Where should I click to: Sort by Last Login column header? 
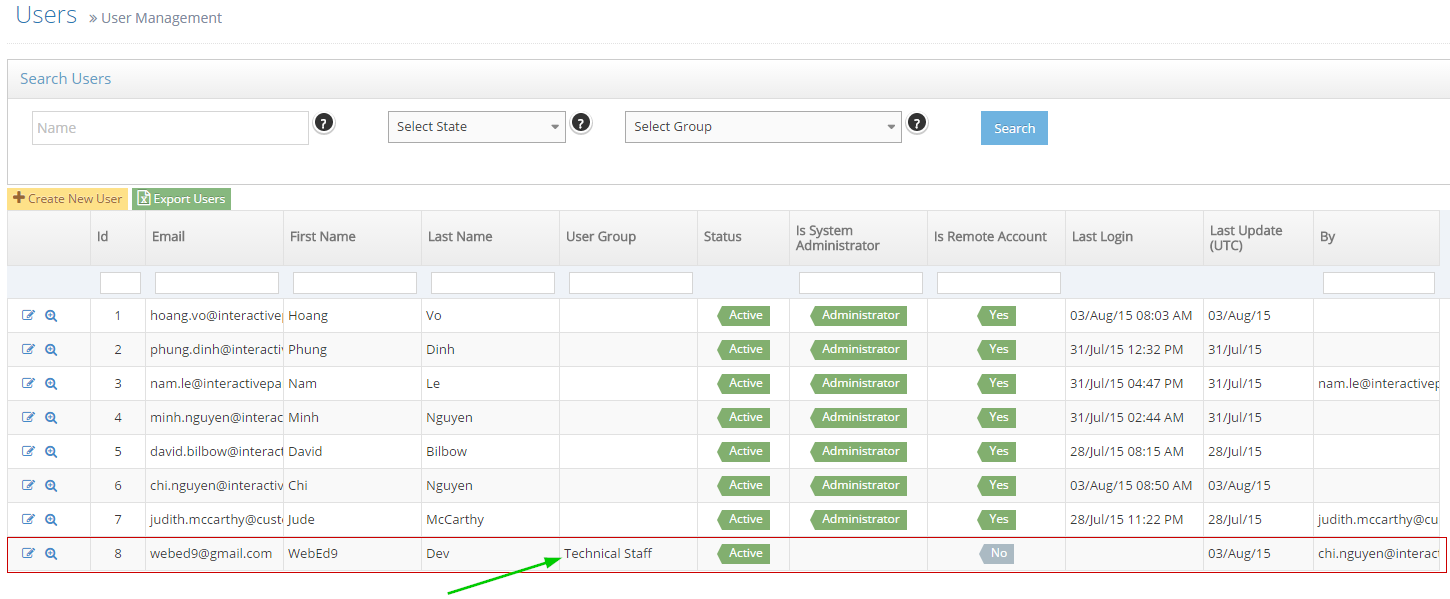point(1102,237)
